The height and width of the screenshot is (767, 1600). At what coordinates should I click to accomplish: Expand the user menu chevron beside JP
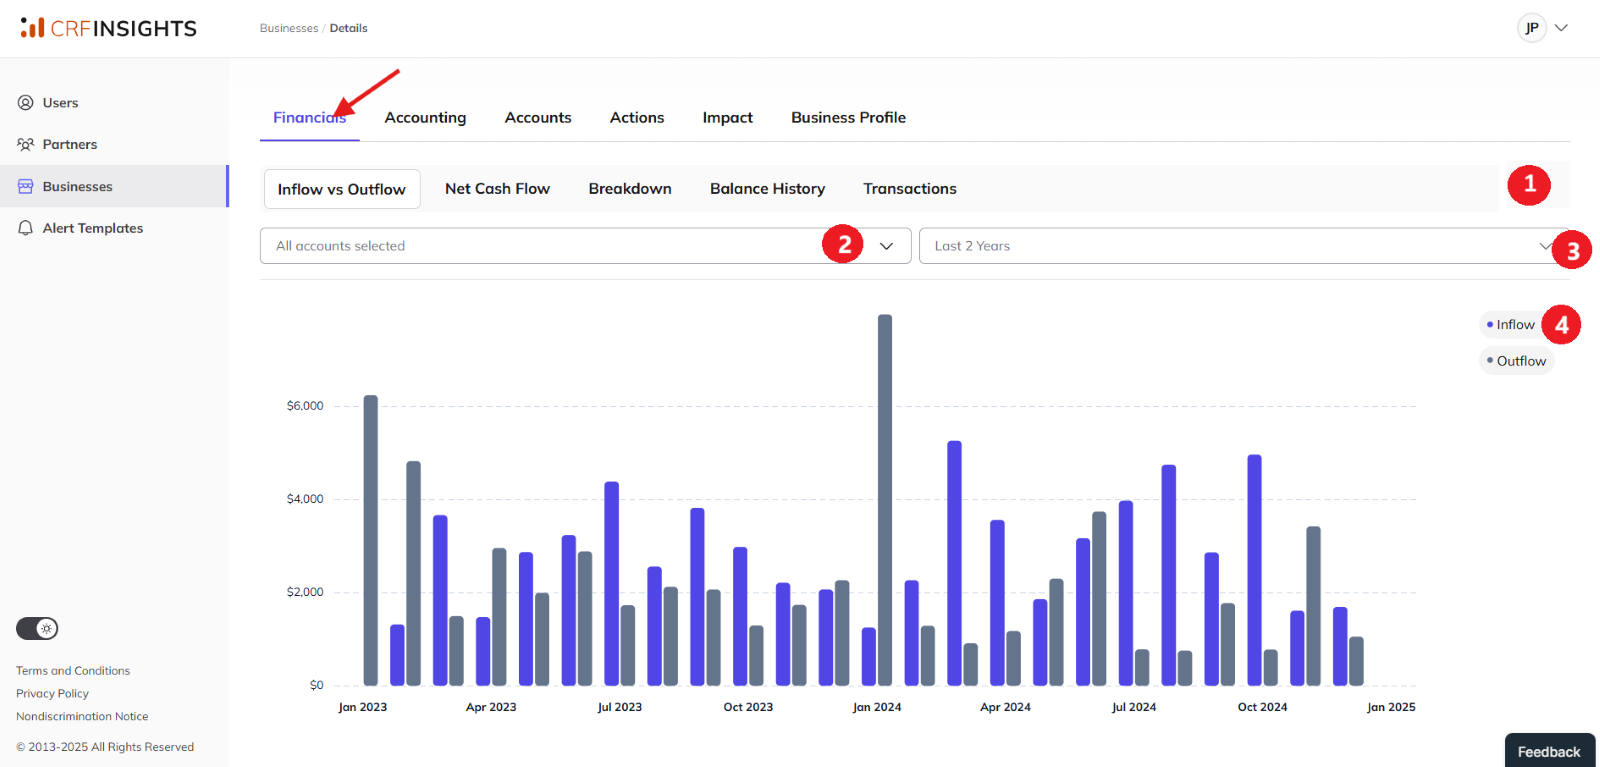(x=1561, y=28)
